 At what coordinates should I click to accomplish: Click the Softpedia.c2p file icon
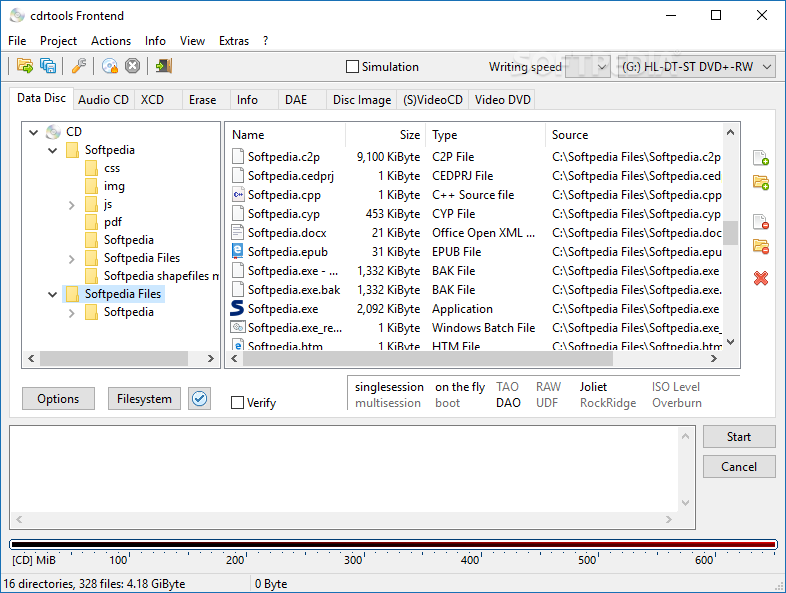238,156
